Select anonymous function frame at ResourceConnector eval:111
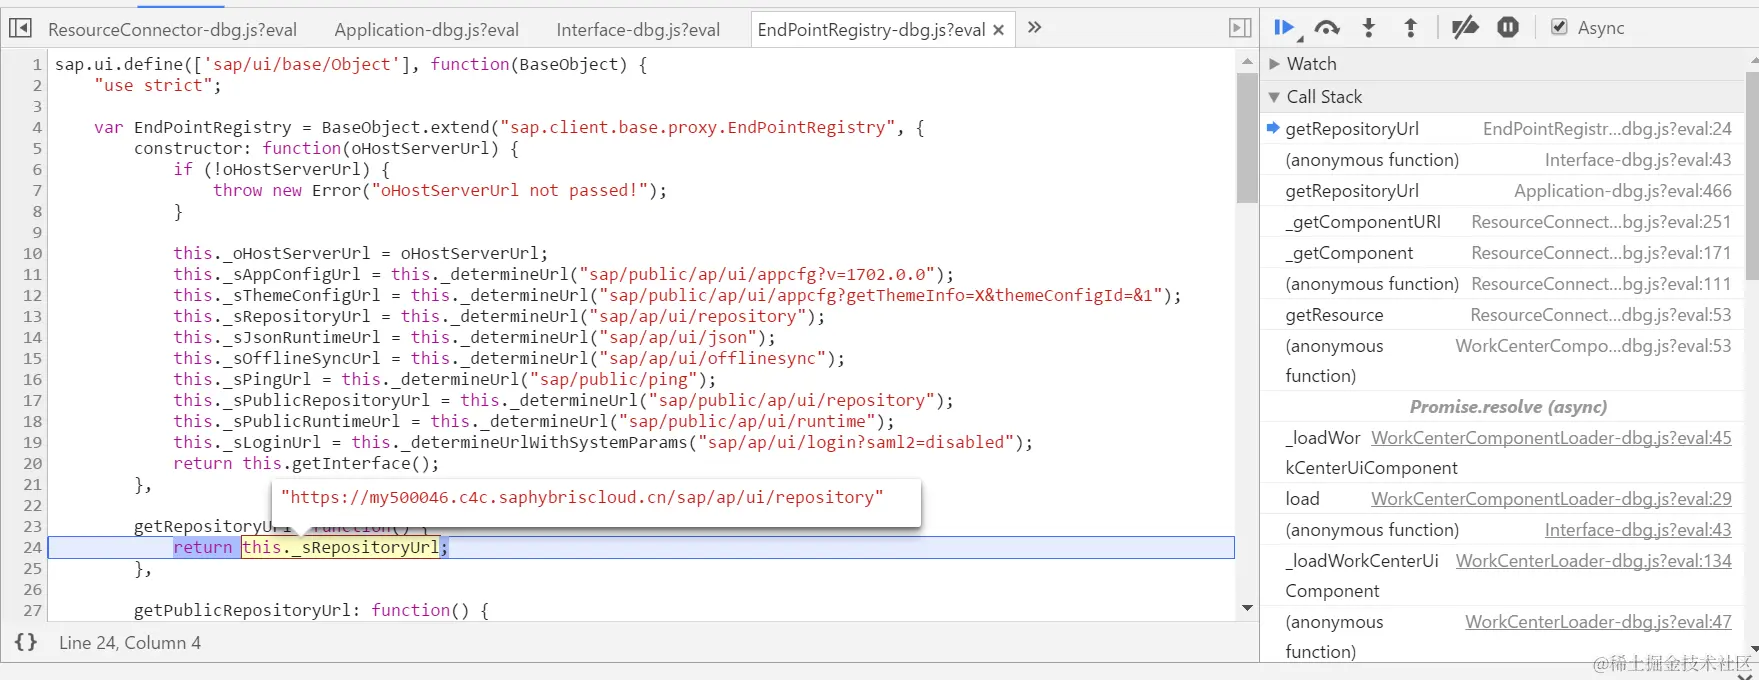1759x680 pixels. [1502, 284]
